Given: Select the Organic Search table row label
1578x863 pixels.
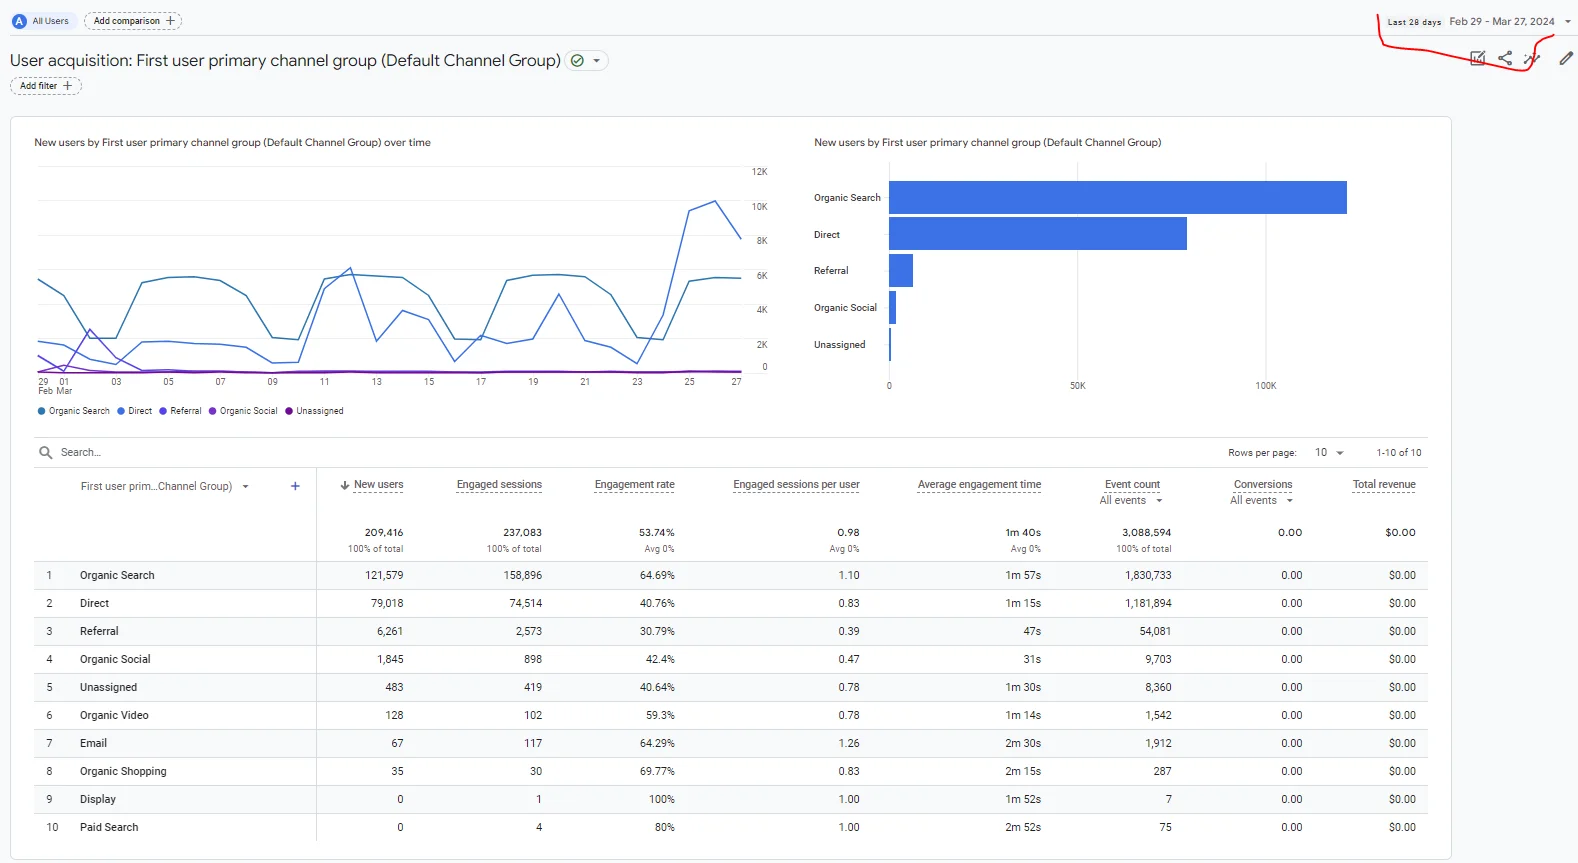Looking at the screenshot, I should [x=117, y=576].
